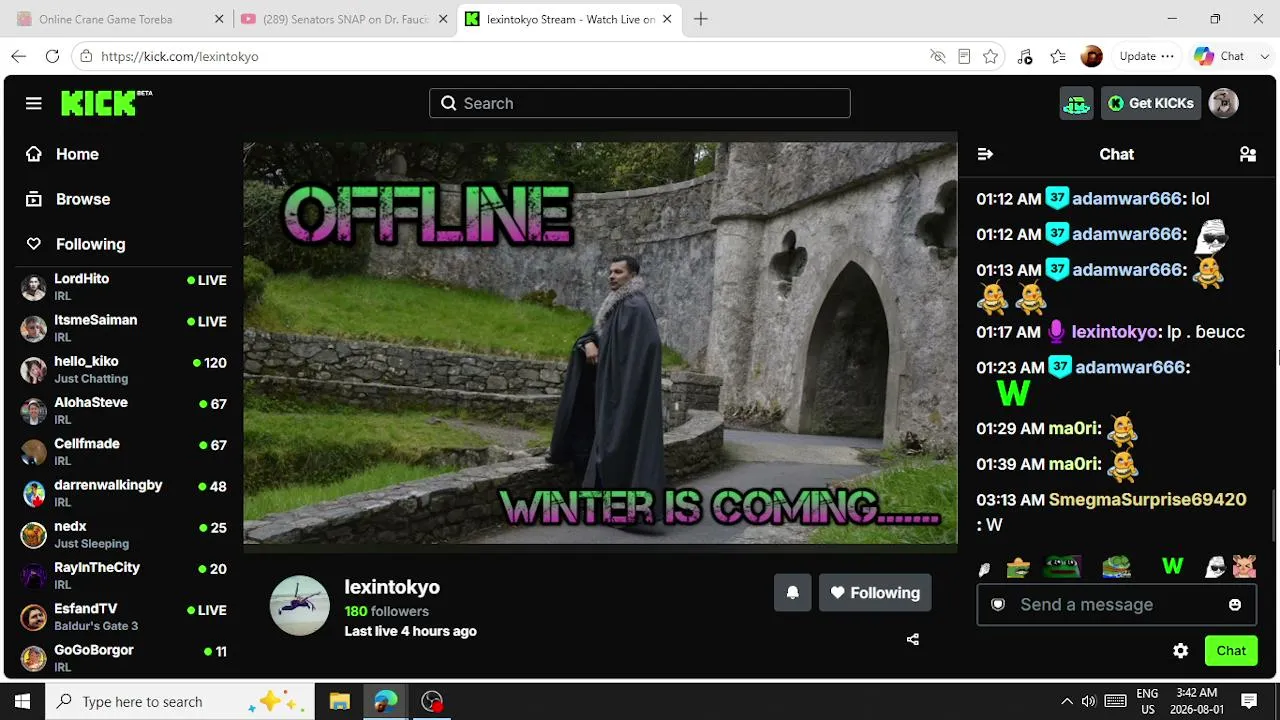Viewport: 1280px width, 720px height.
Task: Open Following in sidebar
Action: coord(76,244)
